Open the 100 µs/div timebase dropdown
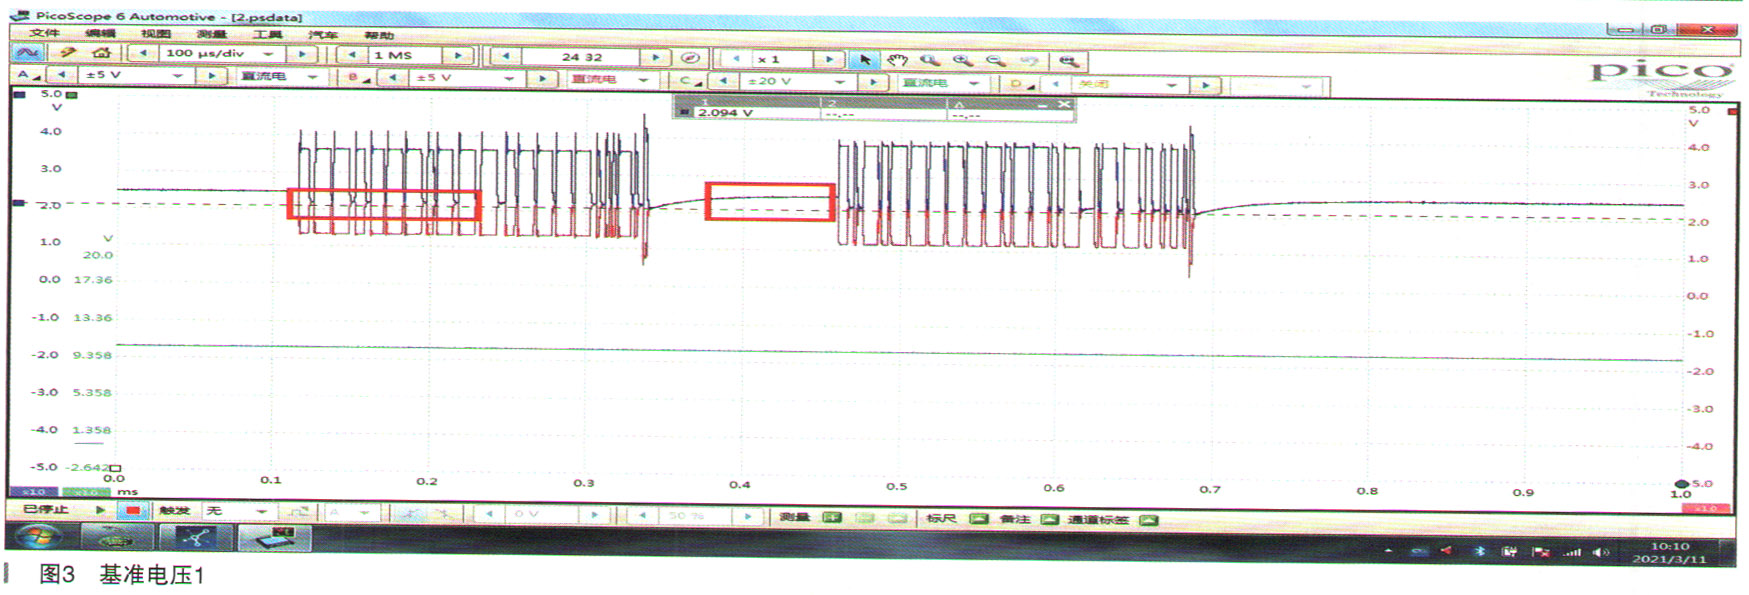This screenshot has height=595, width=1749. (x=268, y=53)
